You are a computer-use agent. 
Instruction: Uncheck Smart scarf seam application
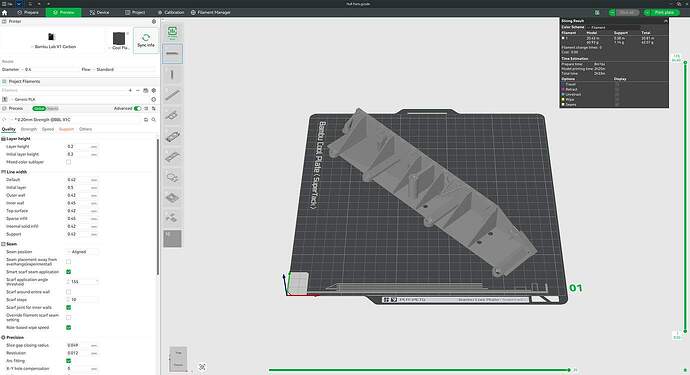coord(69,272)
